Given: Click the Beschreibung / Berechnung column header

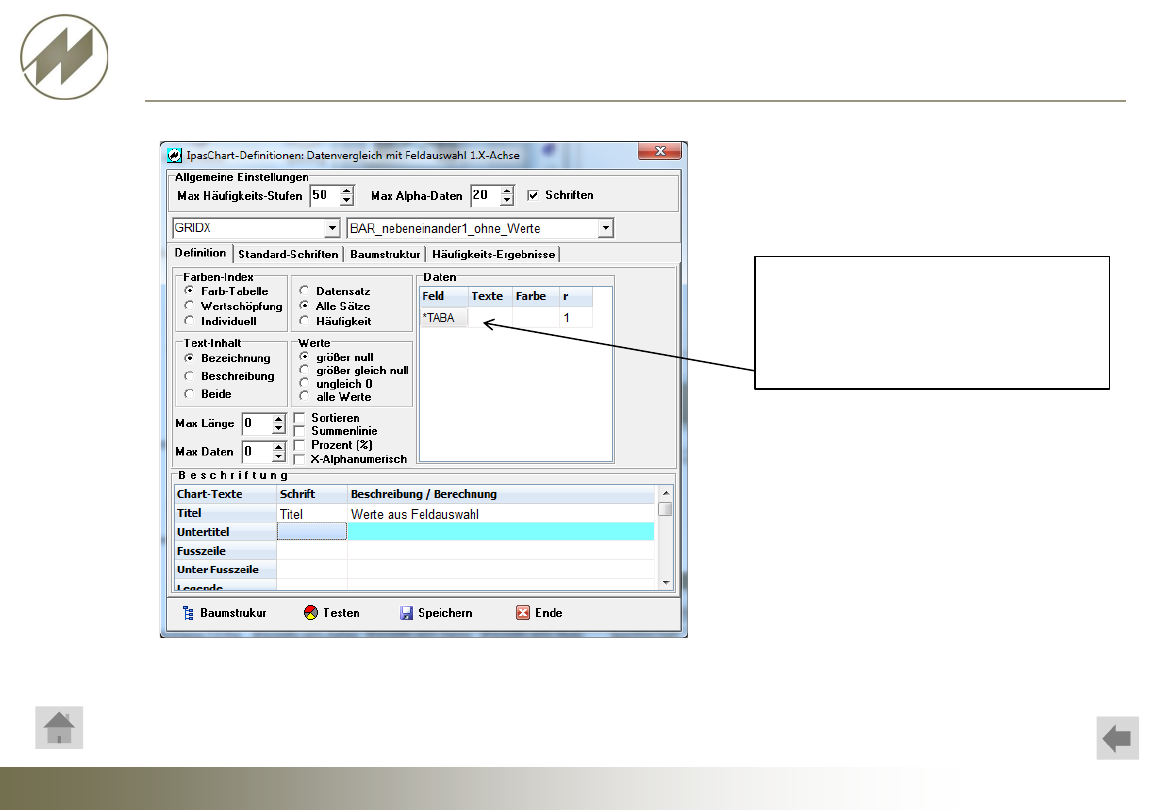Looking at the screenshot, I should (x=501, y=494).
